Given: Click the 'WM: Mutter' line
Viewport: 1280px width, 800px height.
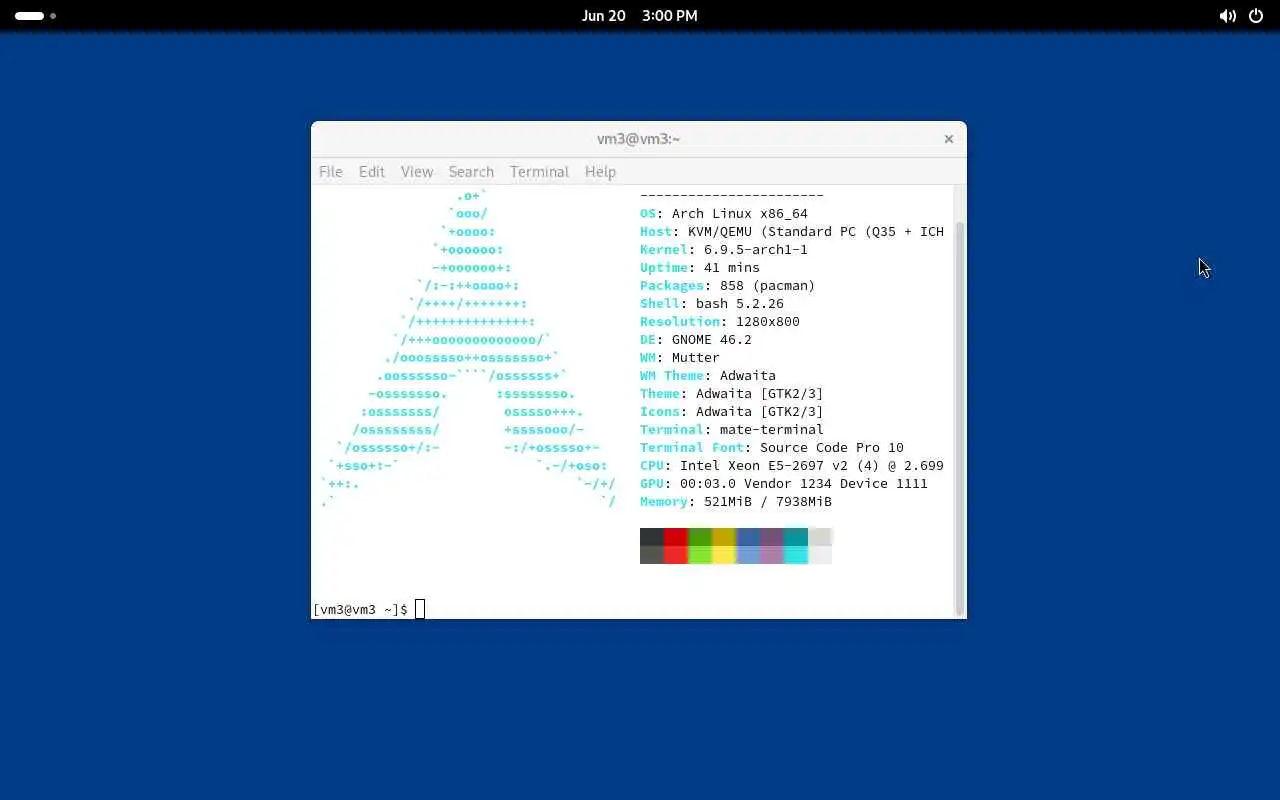Looking at the screenshot, I should click(680, 357).
